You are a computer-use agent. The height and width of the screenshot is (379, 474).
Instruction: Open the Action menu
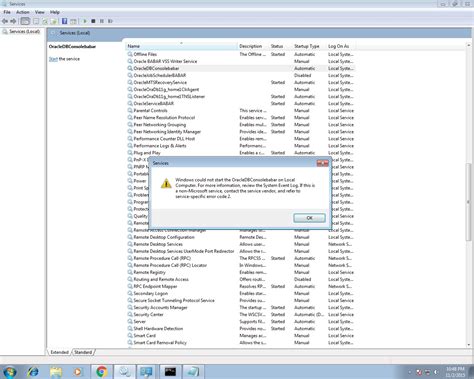click(x=23, y=12)
